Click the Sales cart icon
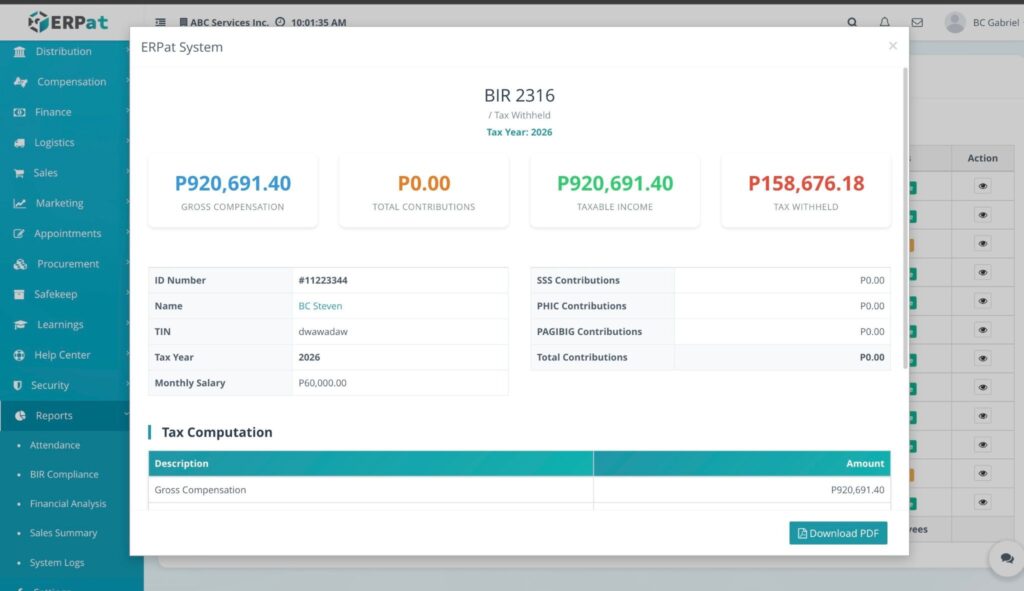 coord(20,173)
